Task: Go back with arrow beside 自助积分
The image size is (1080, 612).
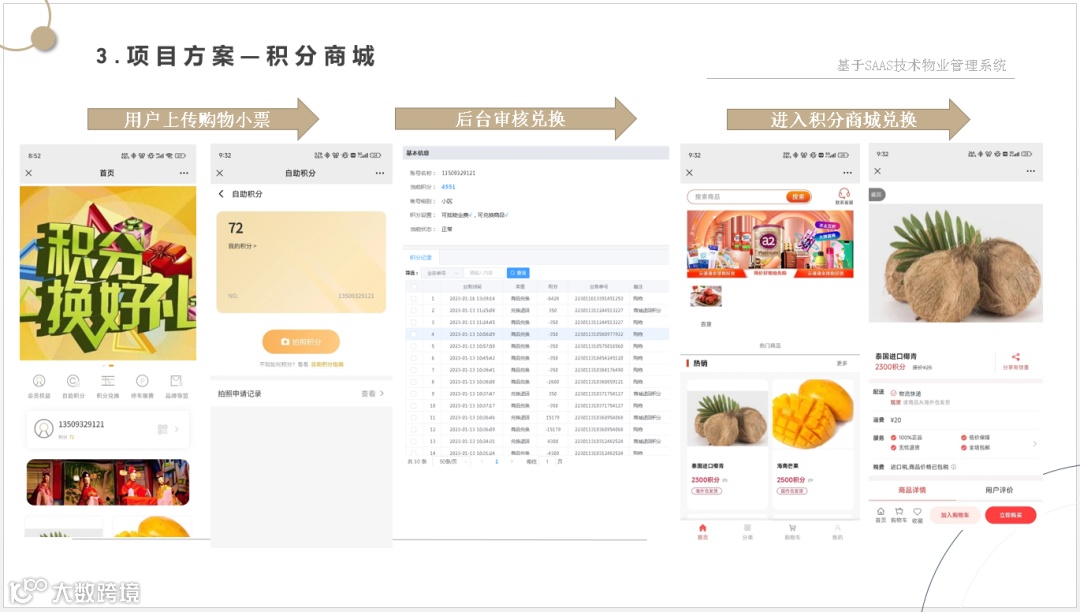Action: coord(221,193)
